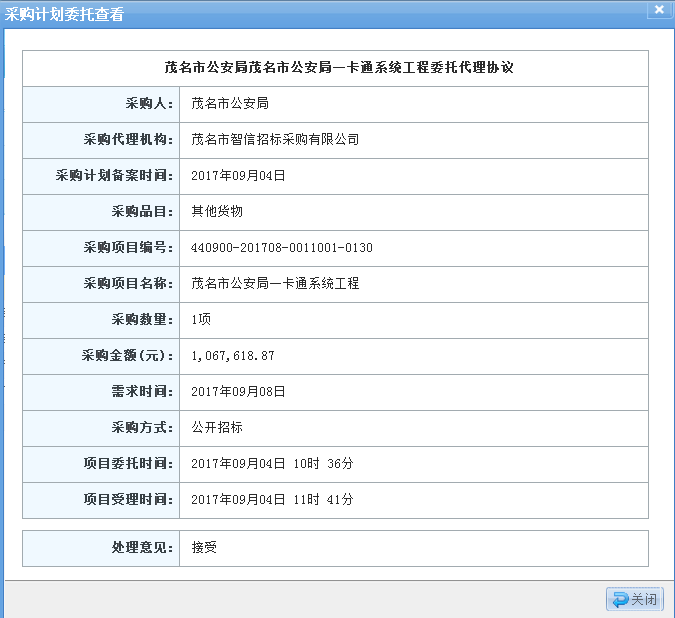Click the X icon in the dialog title bar
This screenshot has width=675, height=618.
(x=659, y=11)
